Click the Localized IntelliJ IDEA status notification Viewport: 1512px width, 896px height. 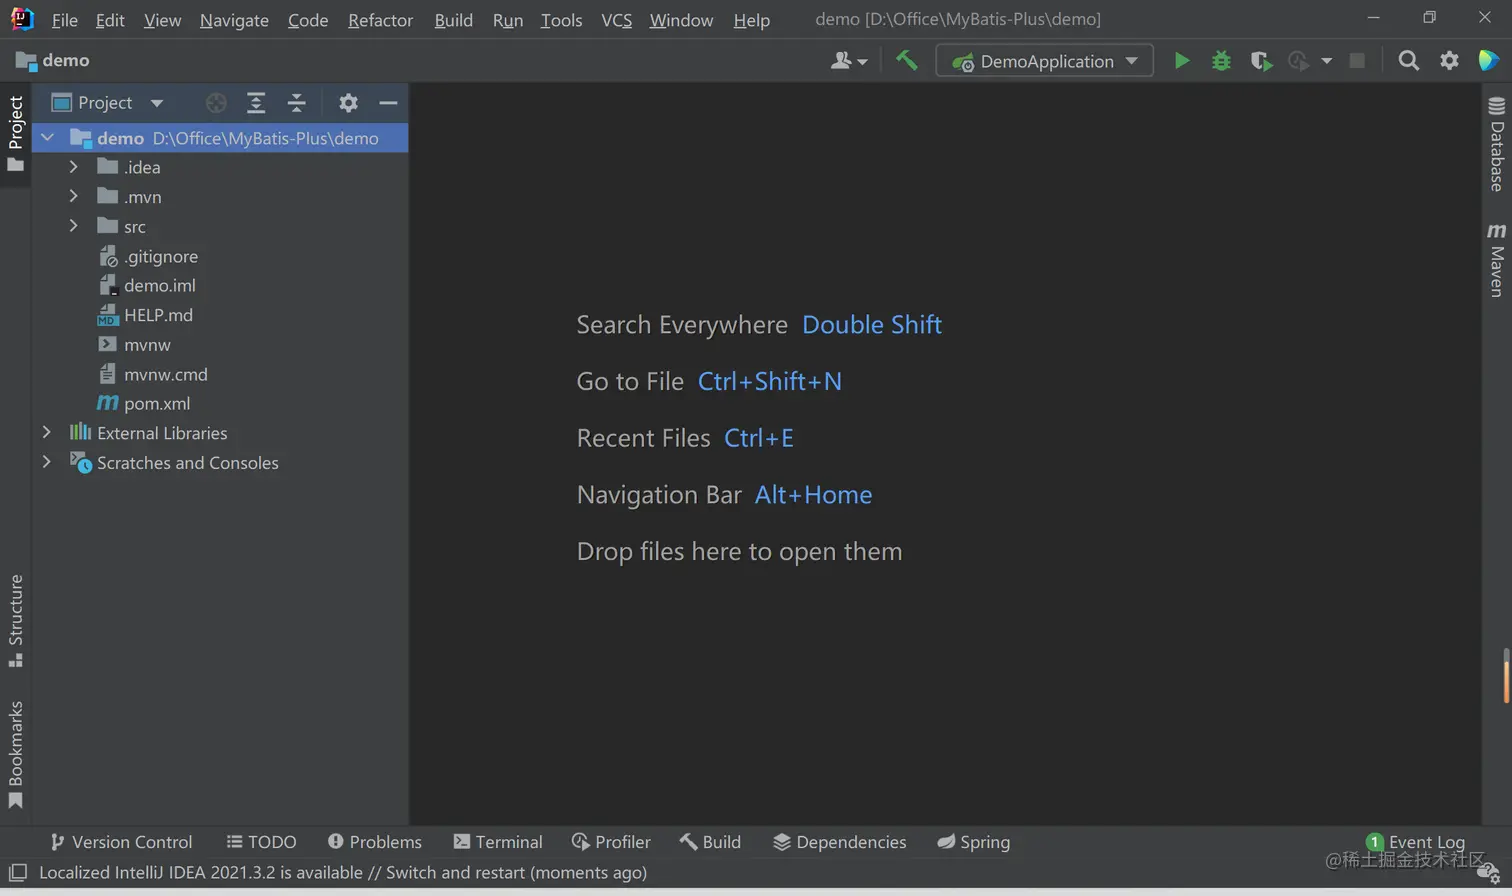[343, 873]
